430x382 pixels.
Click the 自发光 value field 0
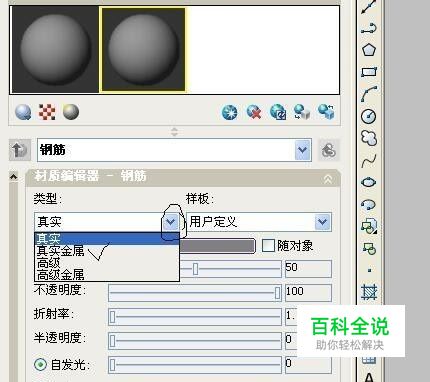308,364
